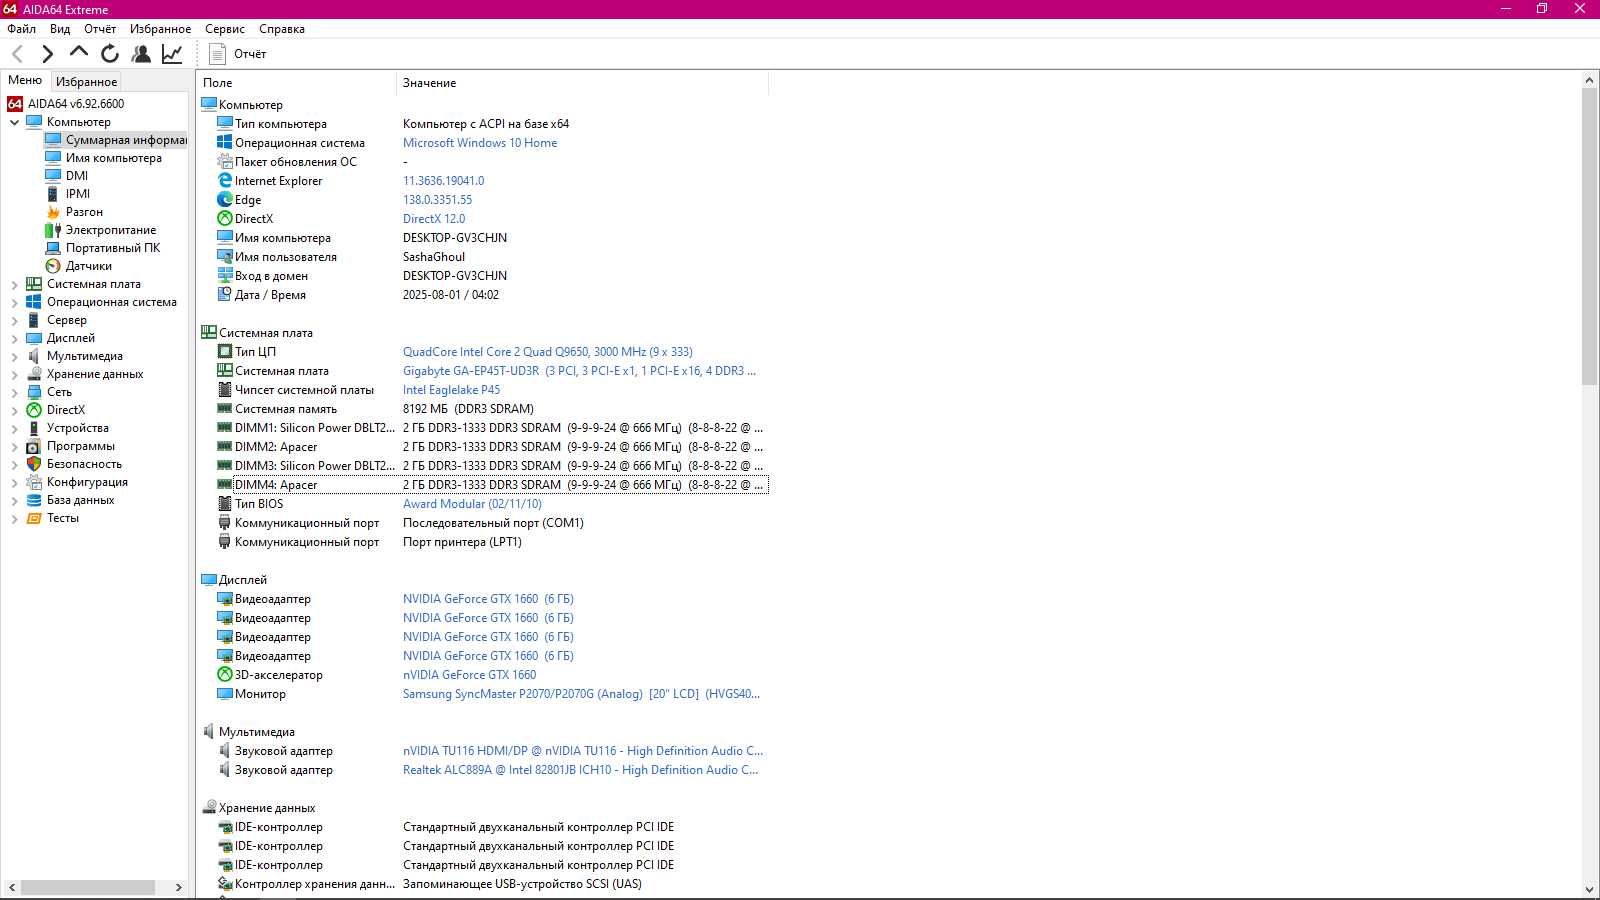Open the graph chart toolbar icon
This screenshot has width=1600, height=900.
pos(172,54)
